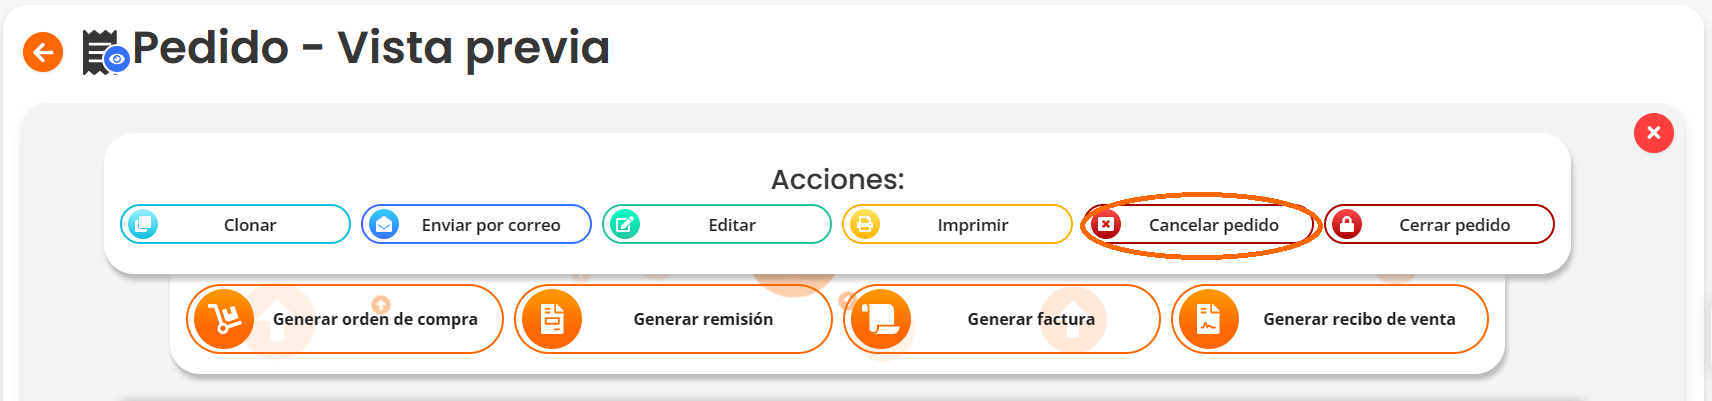1712x401 pixels.
Task: Click the yellow printer icon
Action: 865,224
